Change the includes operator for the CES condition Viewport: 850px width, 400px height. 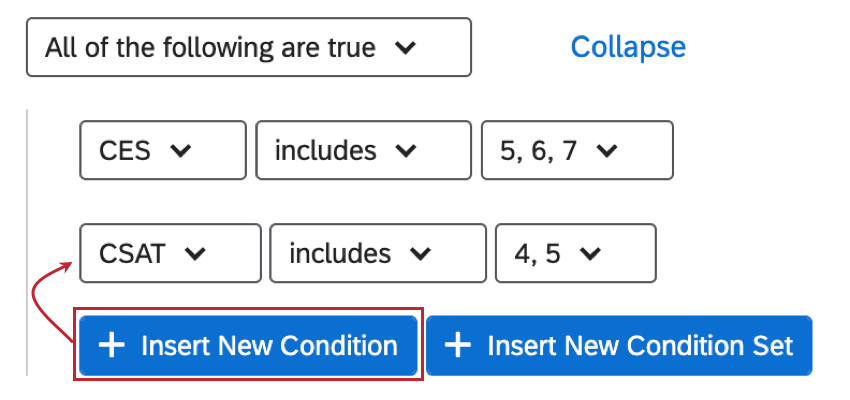coord(363,151)
